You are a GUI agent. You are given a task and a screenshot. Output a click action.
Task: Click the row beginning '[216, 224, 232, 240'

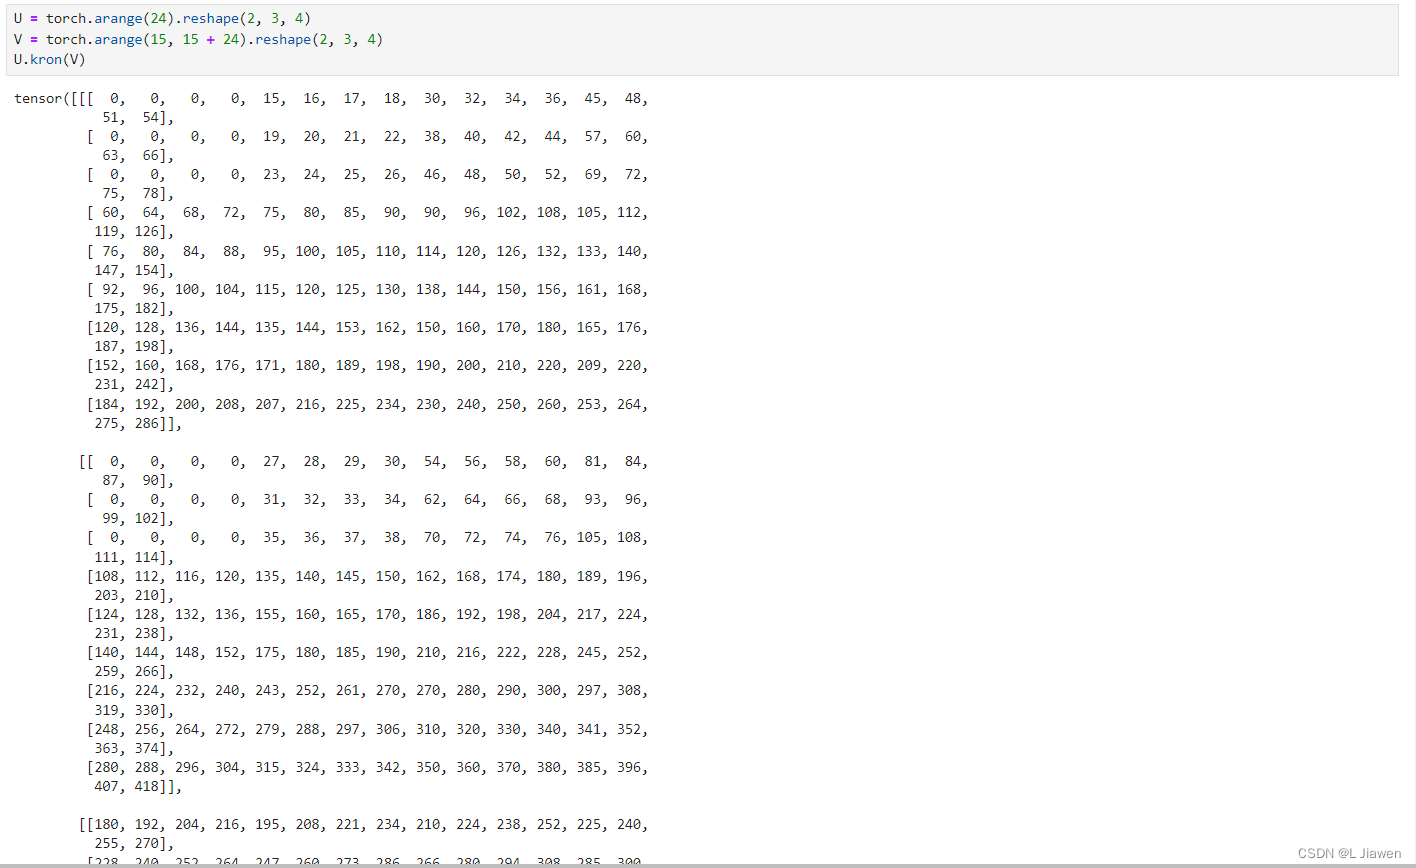367,690
